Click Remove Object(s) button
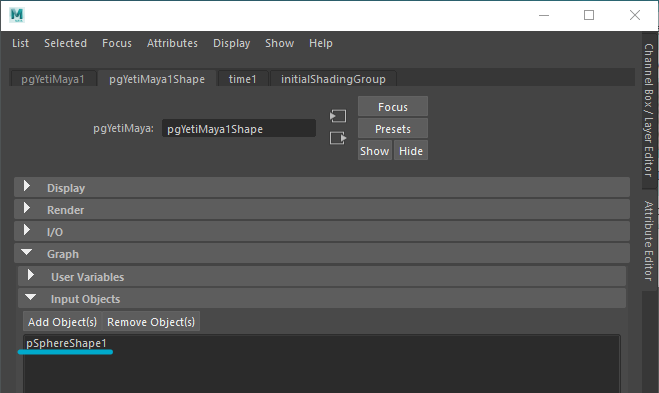Viewport: 659px width, 393px height. tap(151, 322)
